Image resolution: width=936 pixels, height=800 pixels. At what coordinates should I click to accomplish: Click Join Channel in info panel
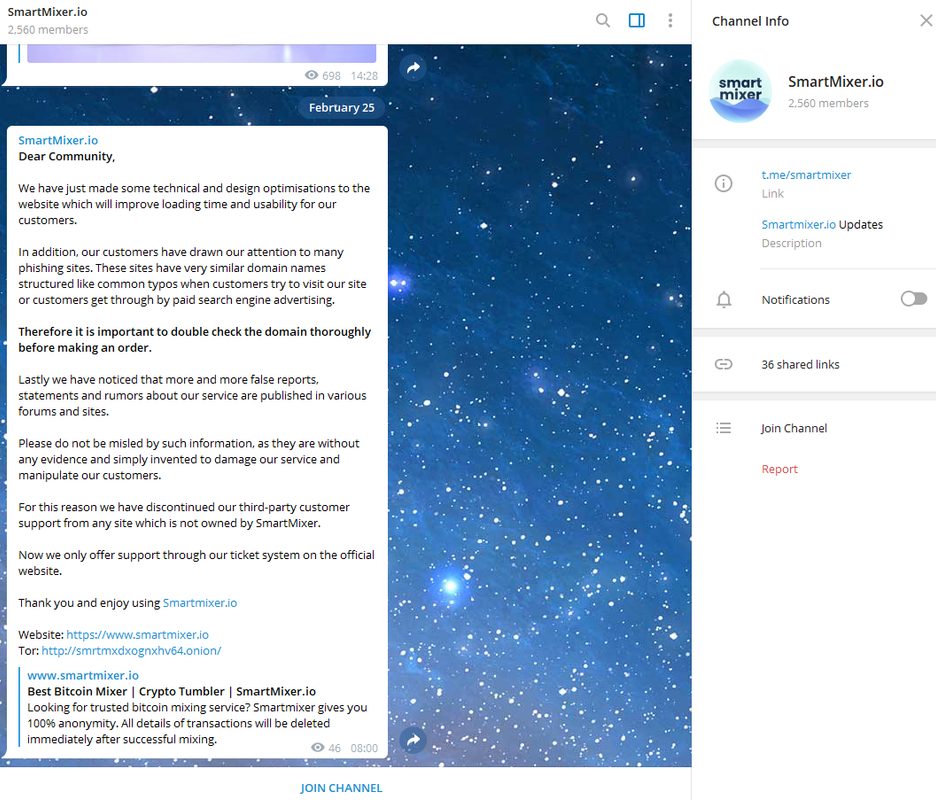[x=794, y=428]
